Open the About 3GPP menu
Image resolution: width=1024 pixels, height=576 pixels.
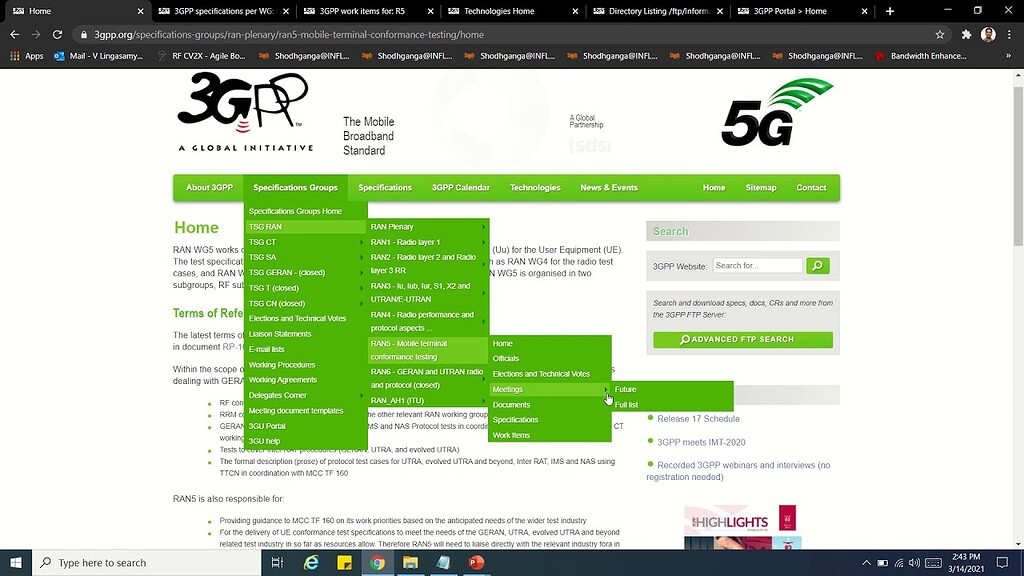click(209, 187)
